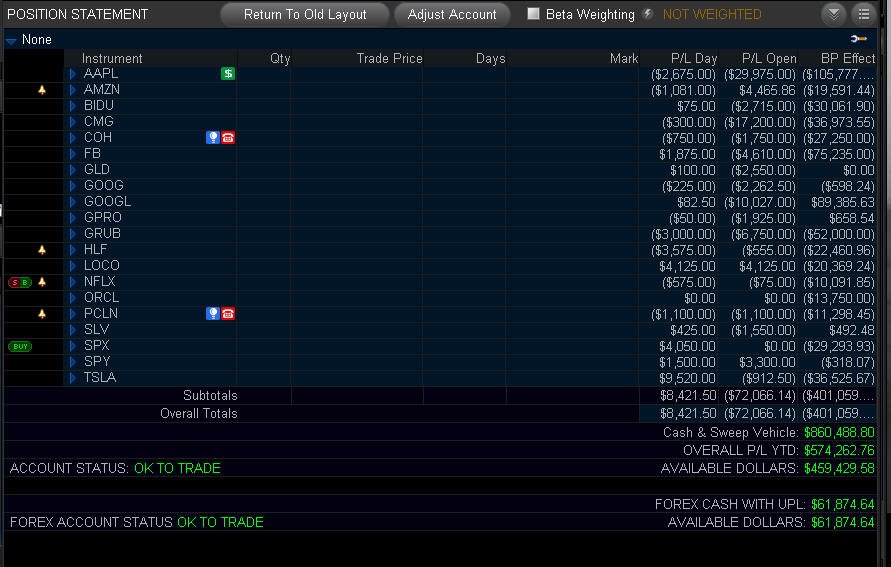Open the list-style actions menu in header
This screenshot has width=891, height=567.
[x=863, y=14]
